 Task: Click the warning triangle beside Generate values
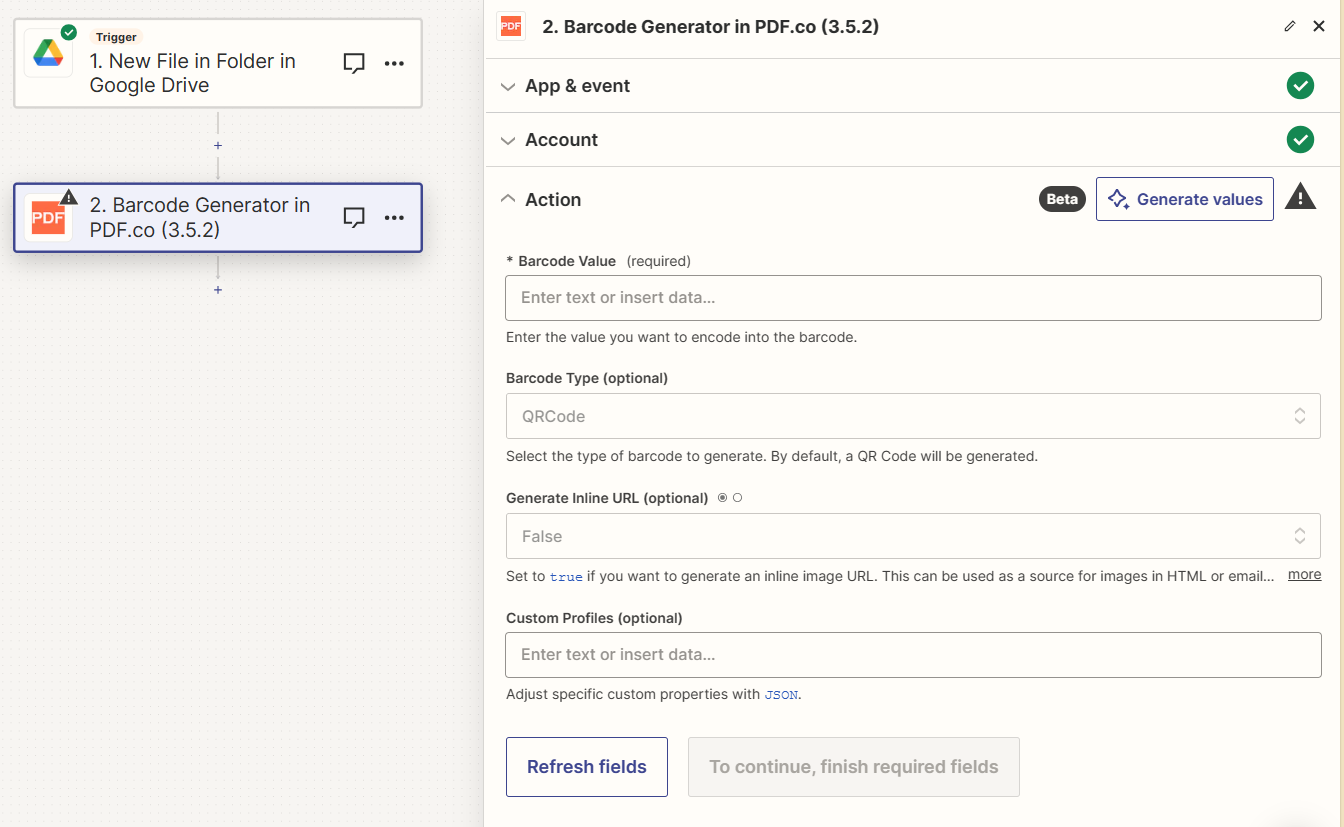[x=1300, y=198]
